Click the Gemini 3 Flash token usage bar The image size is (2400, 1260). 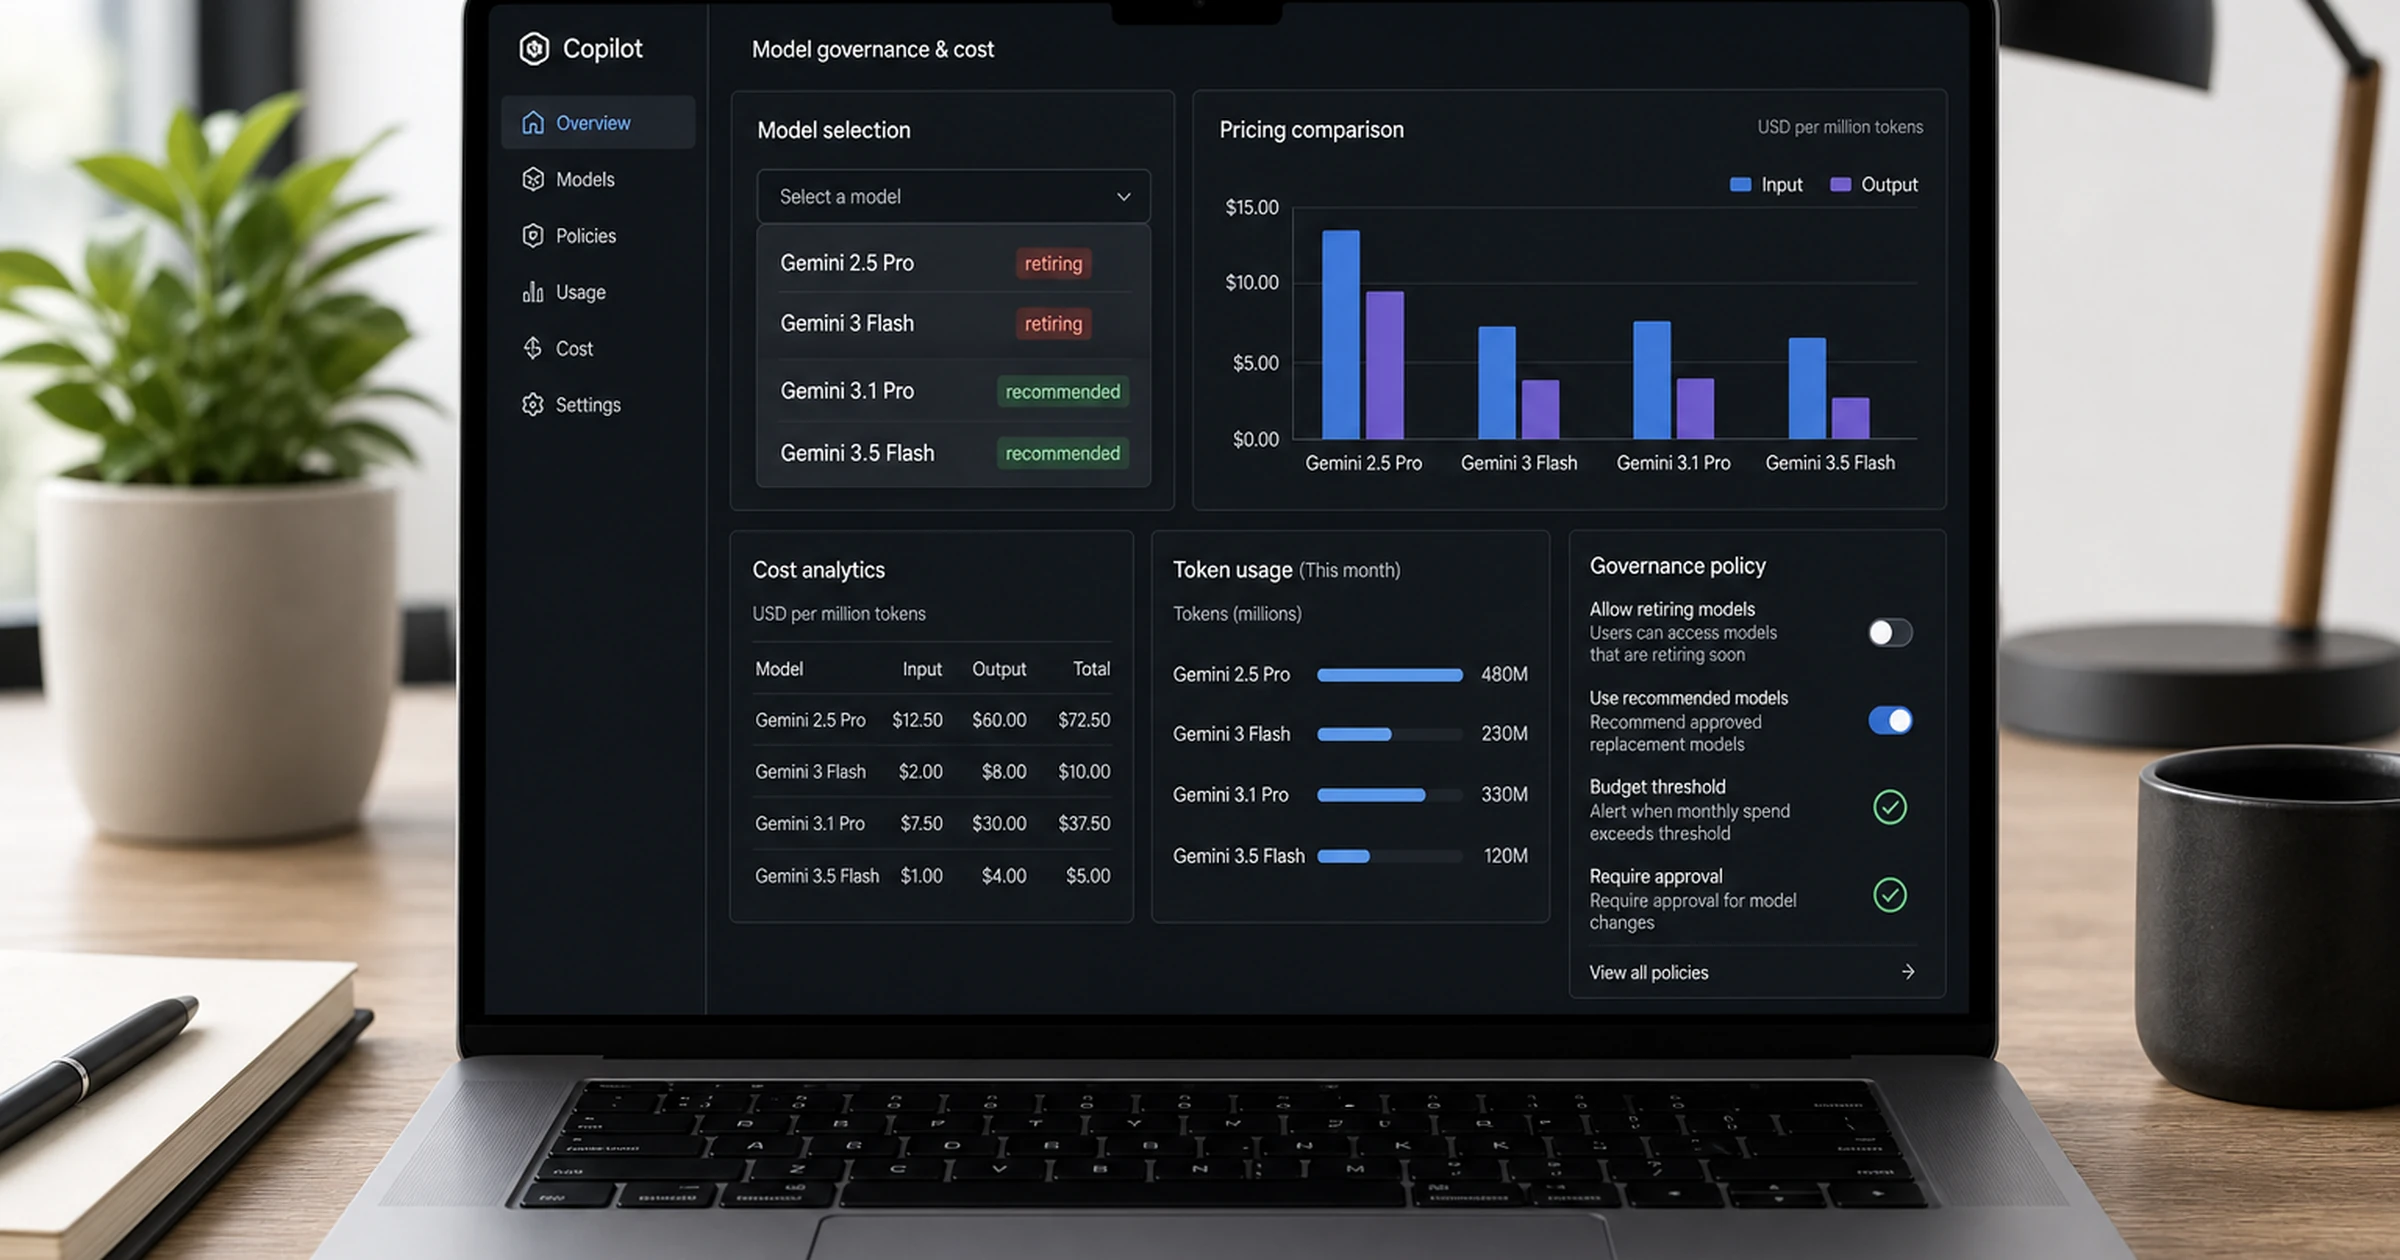point(1389,734)
